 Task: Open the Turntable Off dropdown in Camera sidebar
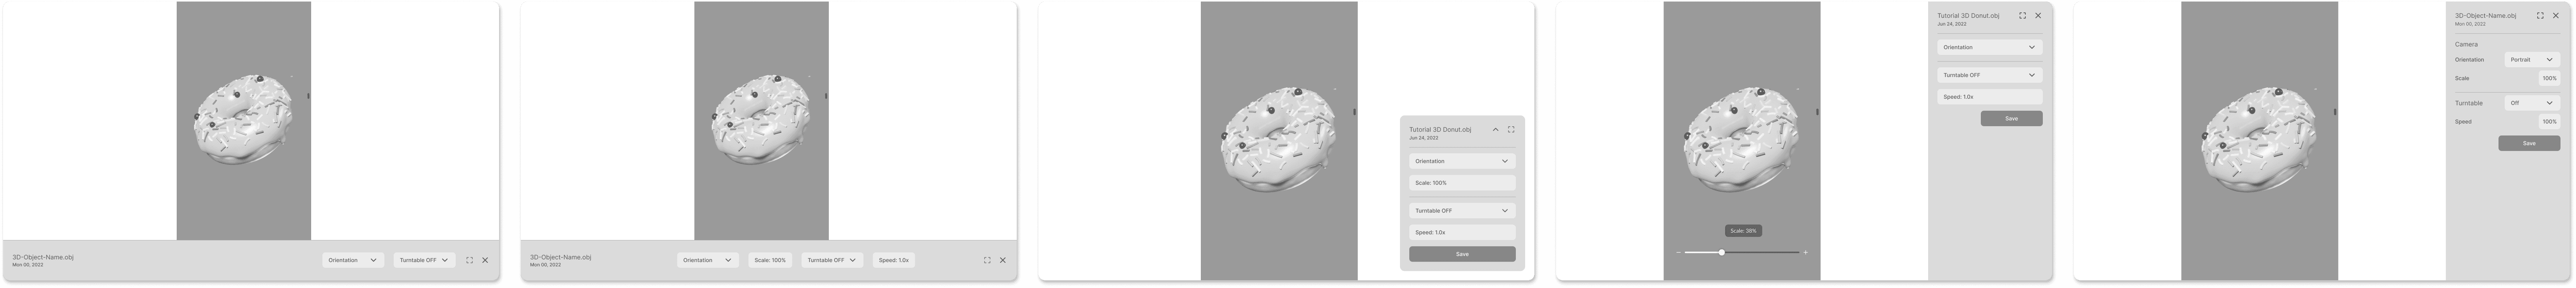2532,103
